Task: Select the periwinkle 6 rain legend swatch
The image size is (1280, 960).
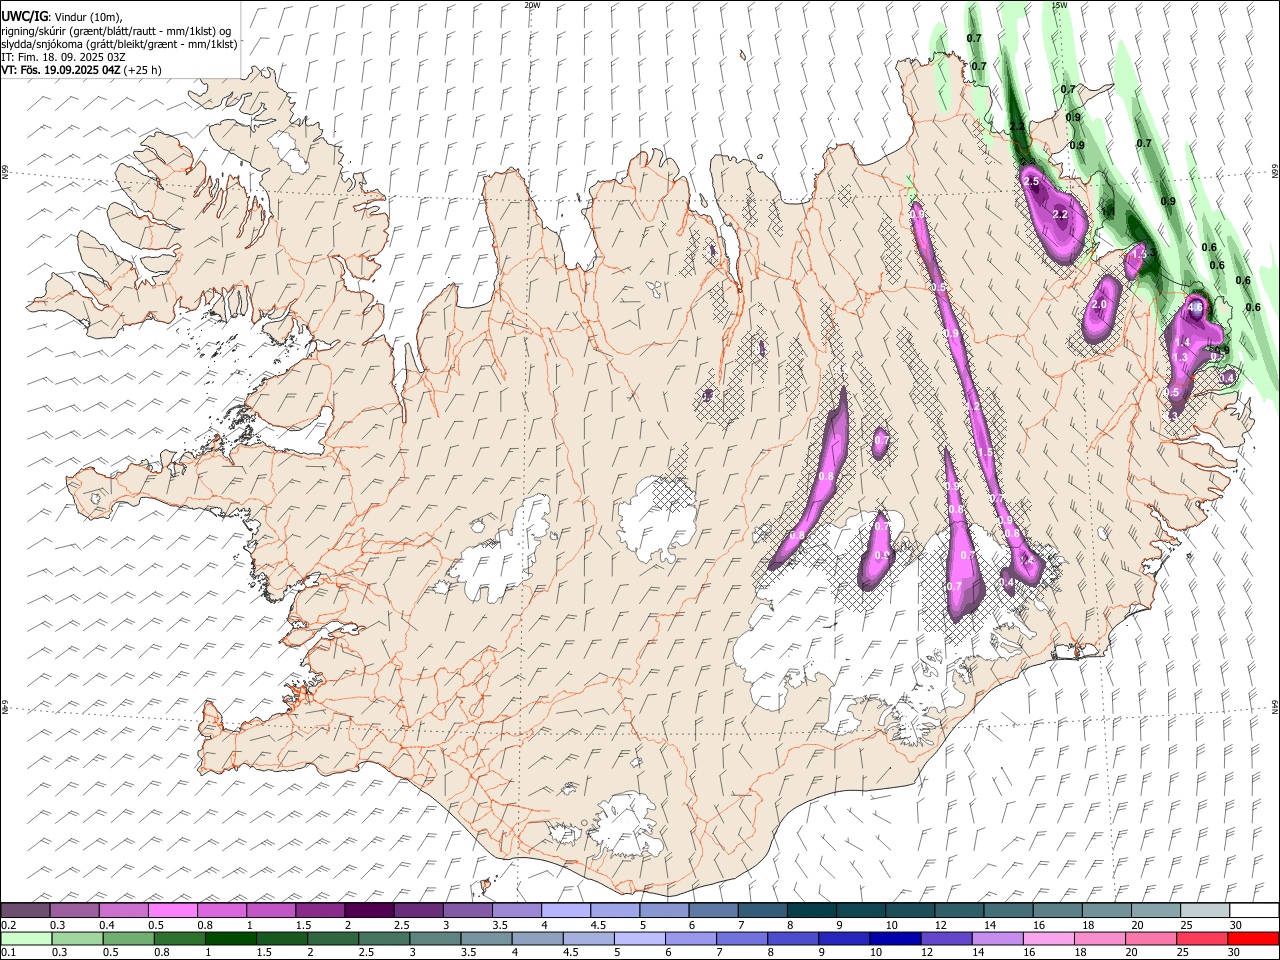Action: coord(691,939)
